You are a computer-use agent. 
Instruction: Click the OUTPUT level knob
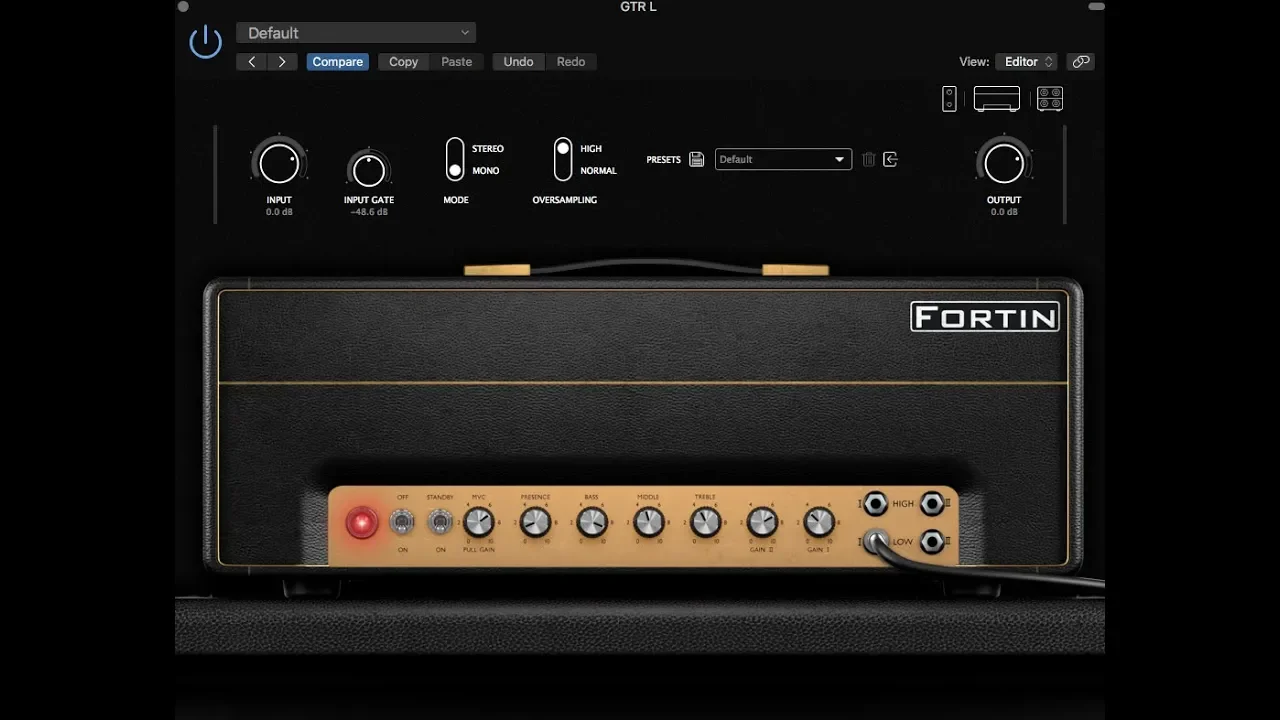coord(1004,163)
